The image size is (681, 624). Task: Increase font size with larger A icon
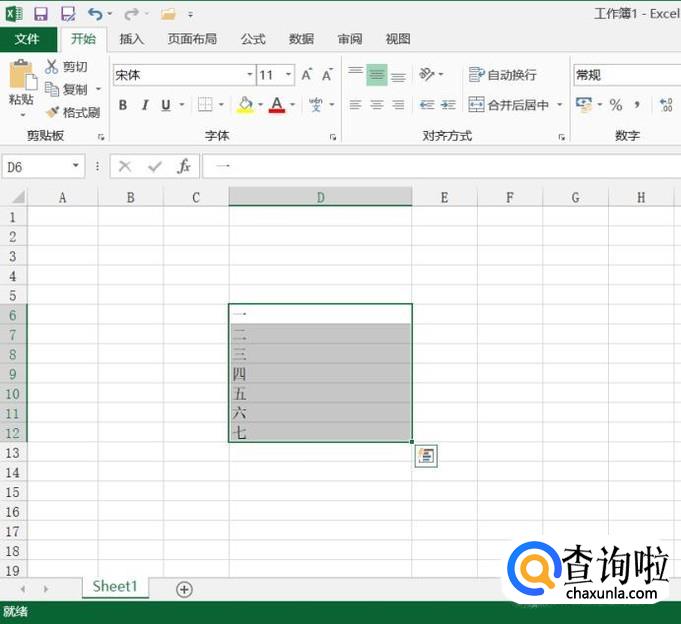[307, 75]
